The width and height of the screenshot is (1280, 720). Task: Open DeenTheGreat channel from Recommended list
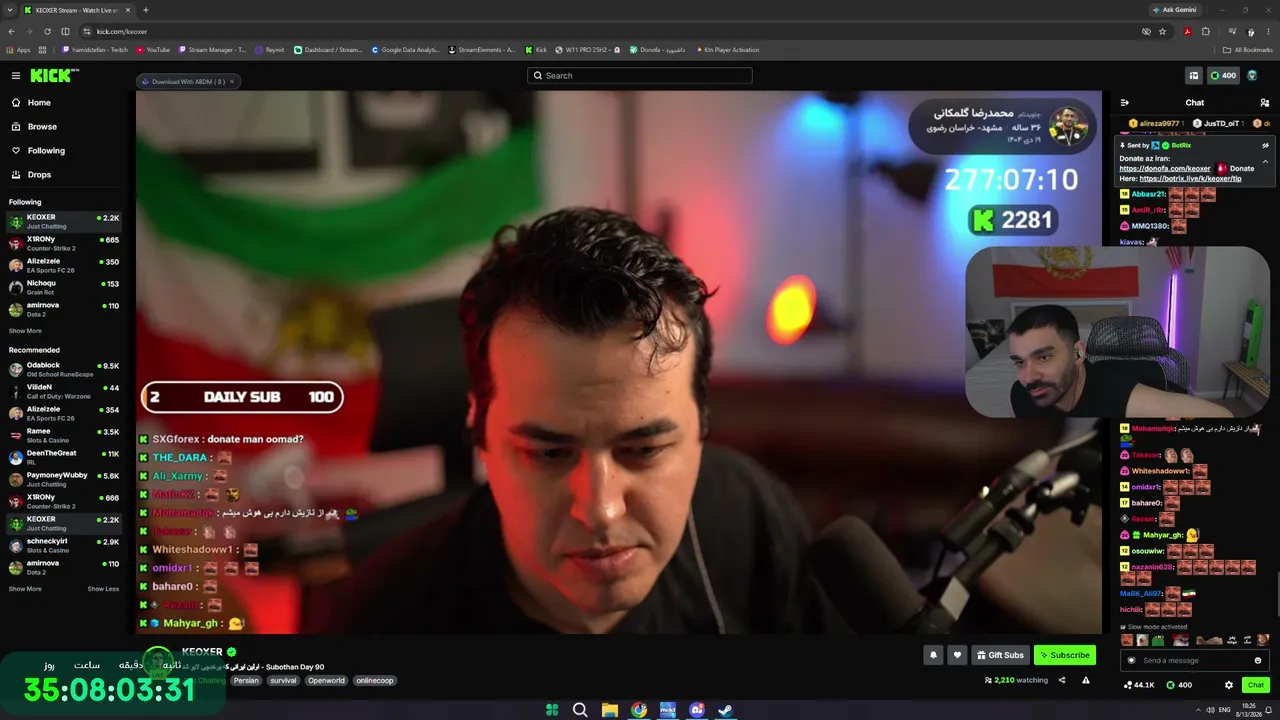click(x=65, y=457)
